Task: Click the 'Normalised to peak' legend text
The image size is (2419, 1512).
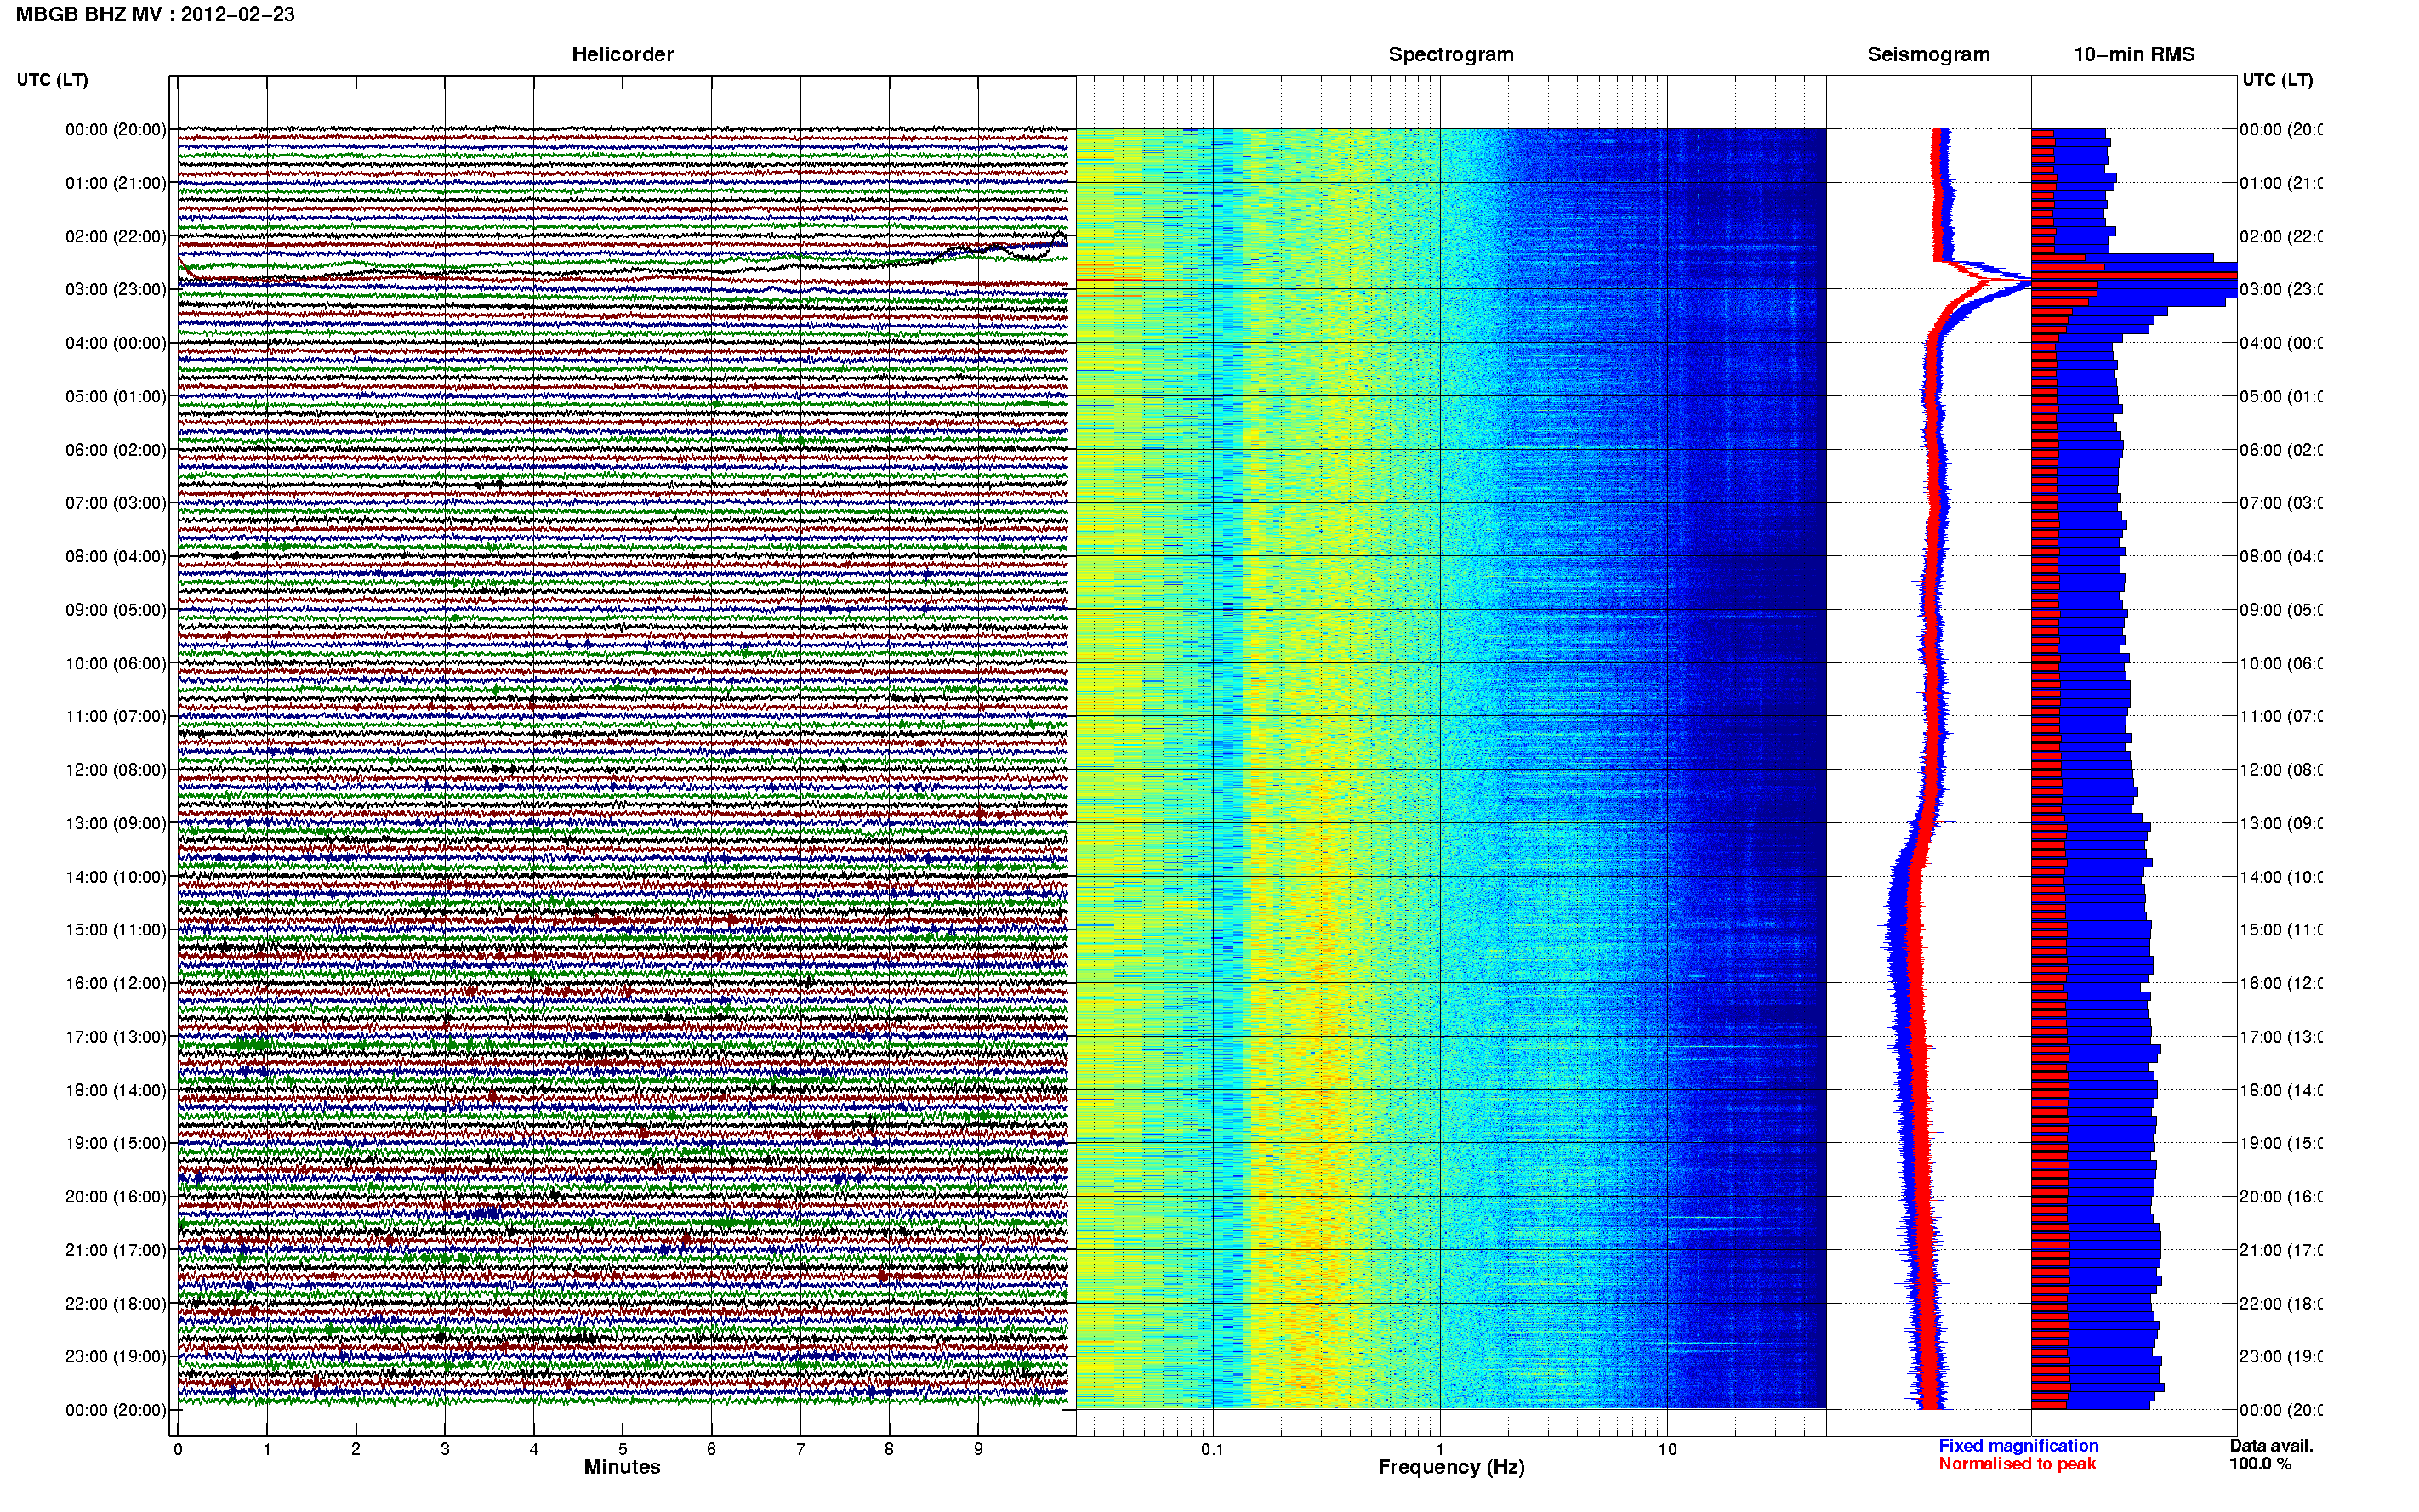Action: click(2017, 1464)
